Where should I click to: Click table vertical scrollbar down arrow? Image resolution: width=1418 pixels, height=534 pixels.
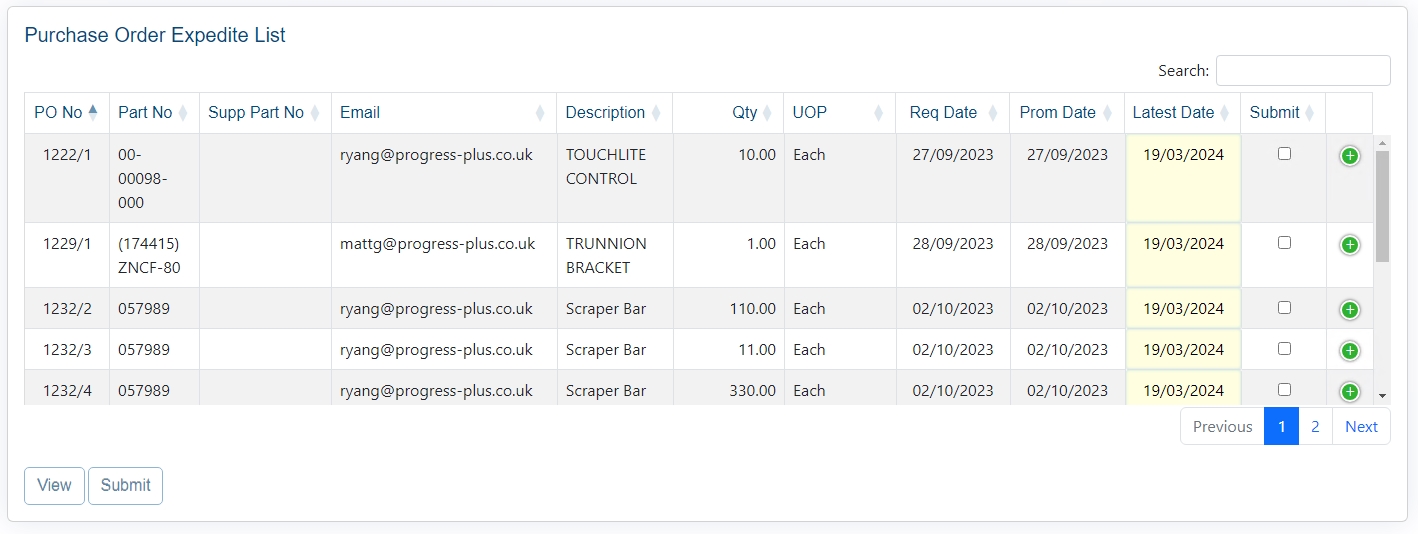click(x=1383, y=396)
